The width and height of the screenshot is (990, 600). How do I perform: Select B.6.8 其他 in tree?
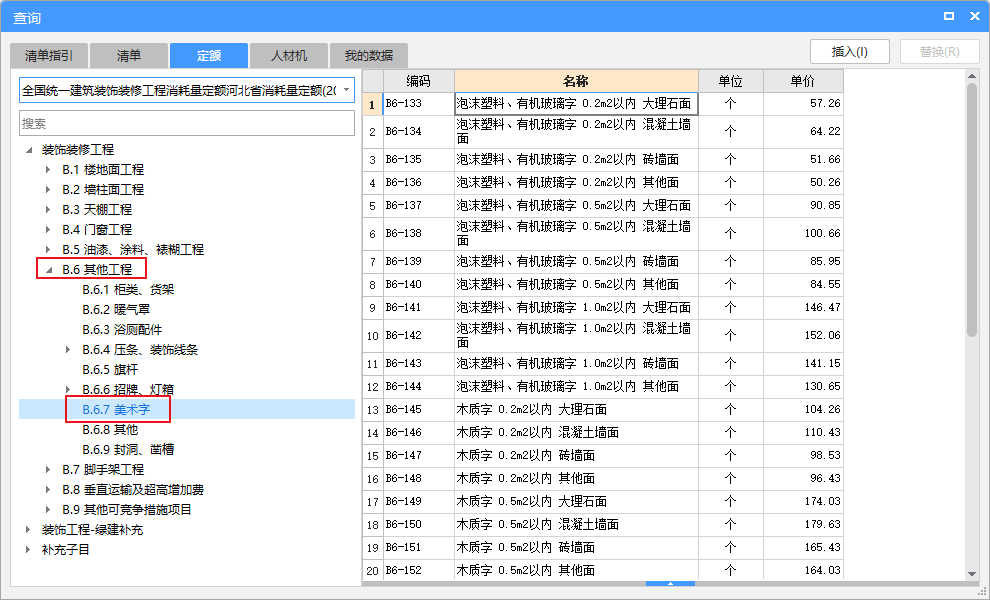(x=110, y=429)
